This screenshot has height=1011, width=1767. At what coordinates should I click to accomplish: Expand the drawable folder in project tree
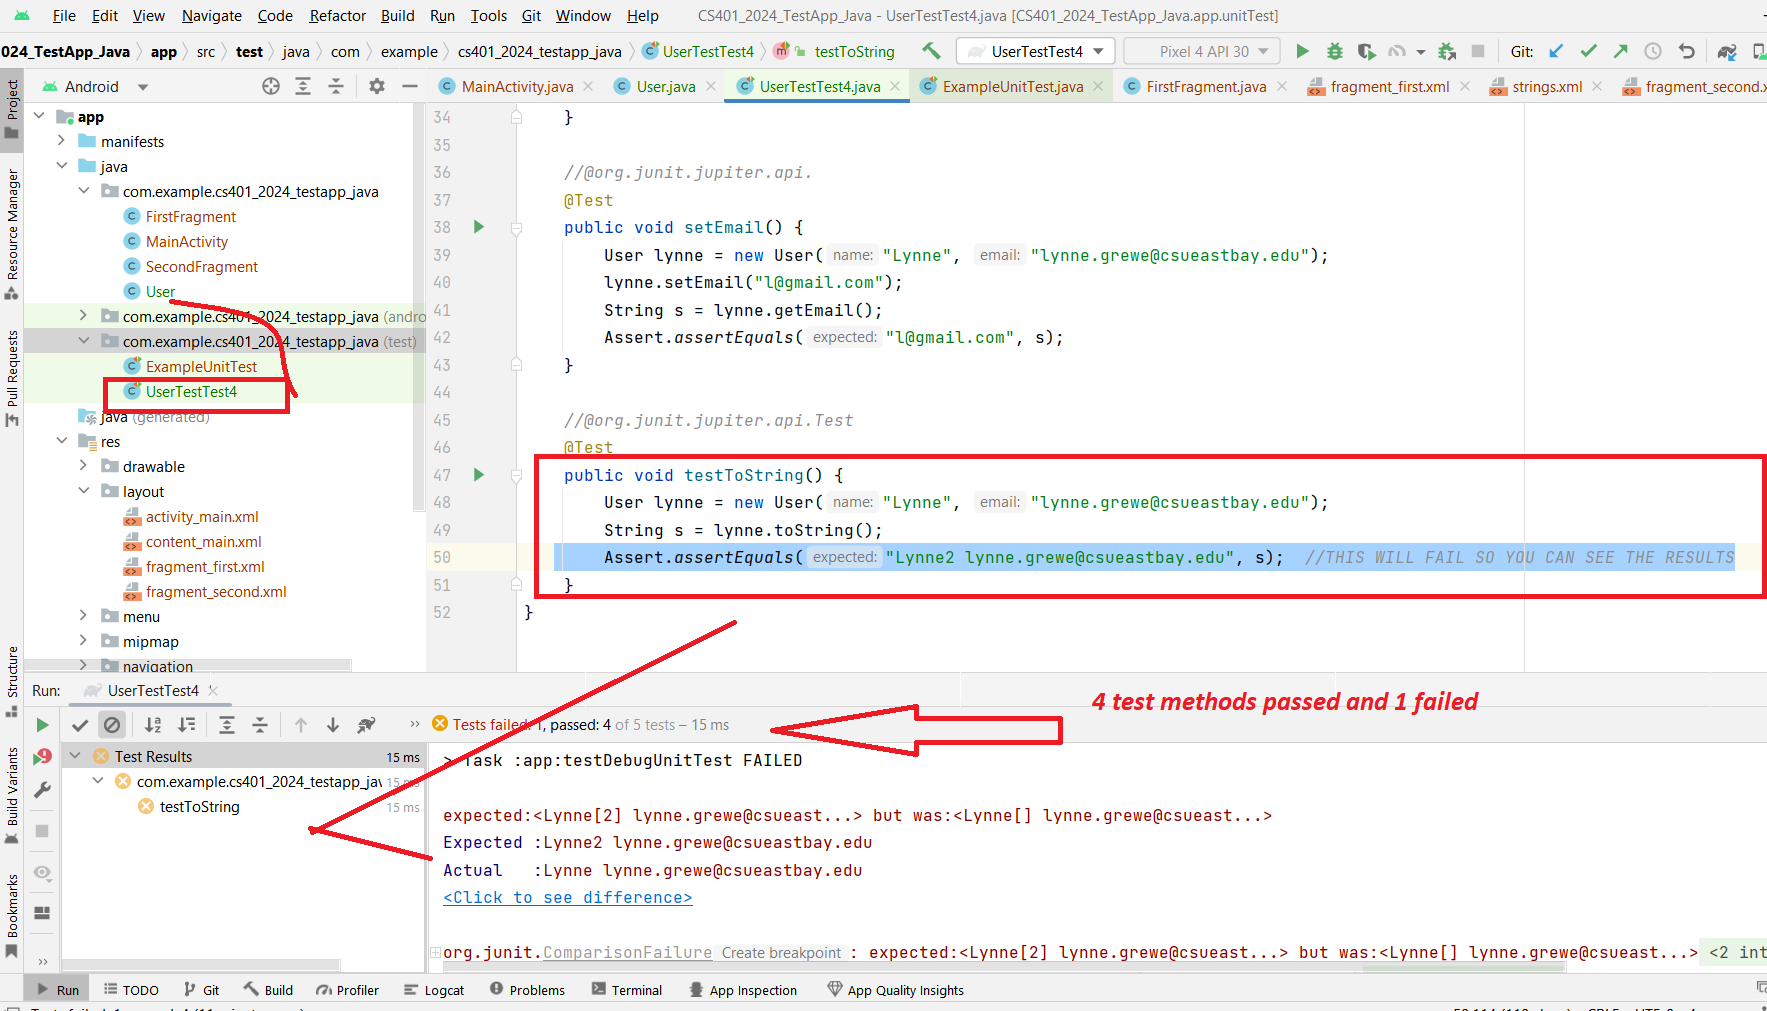click(83, 466)
